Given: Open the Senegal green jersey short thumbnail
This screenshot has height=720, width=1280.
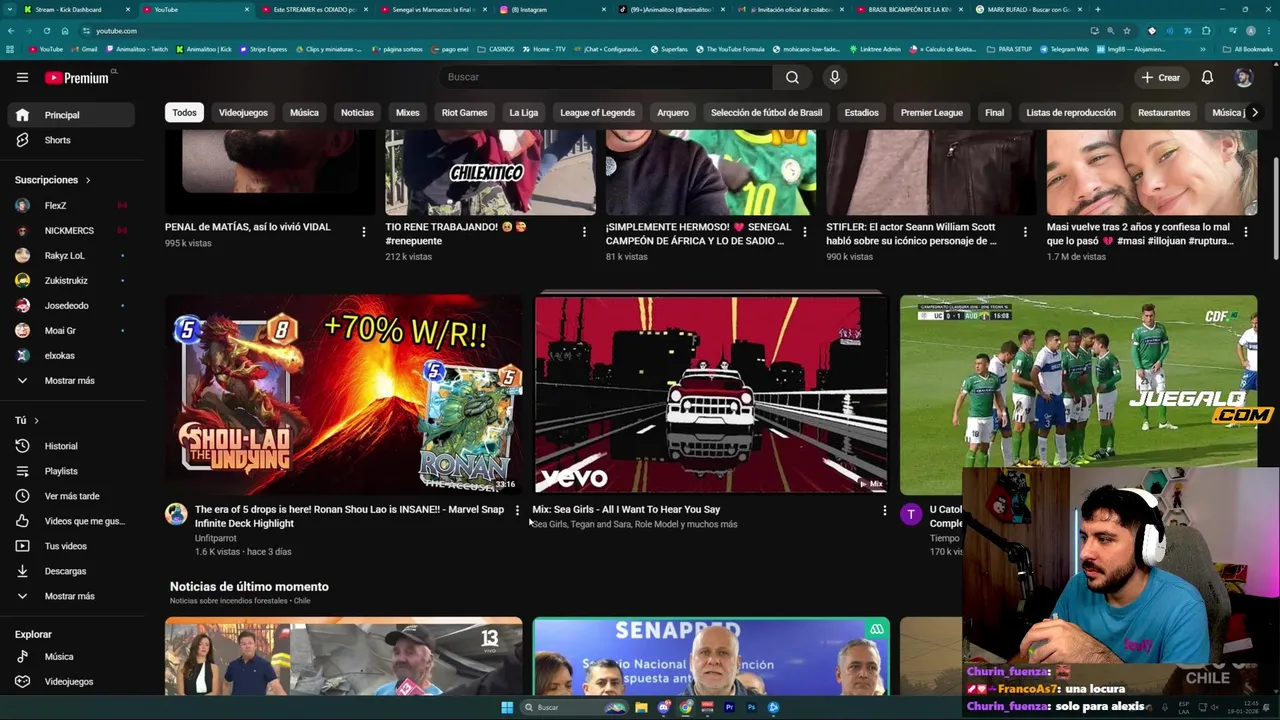Looking at the screenshot, I should click(x=710, y=172).
